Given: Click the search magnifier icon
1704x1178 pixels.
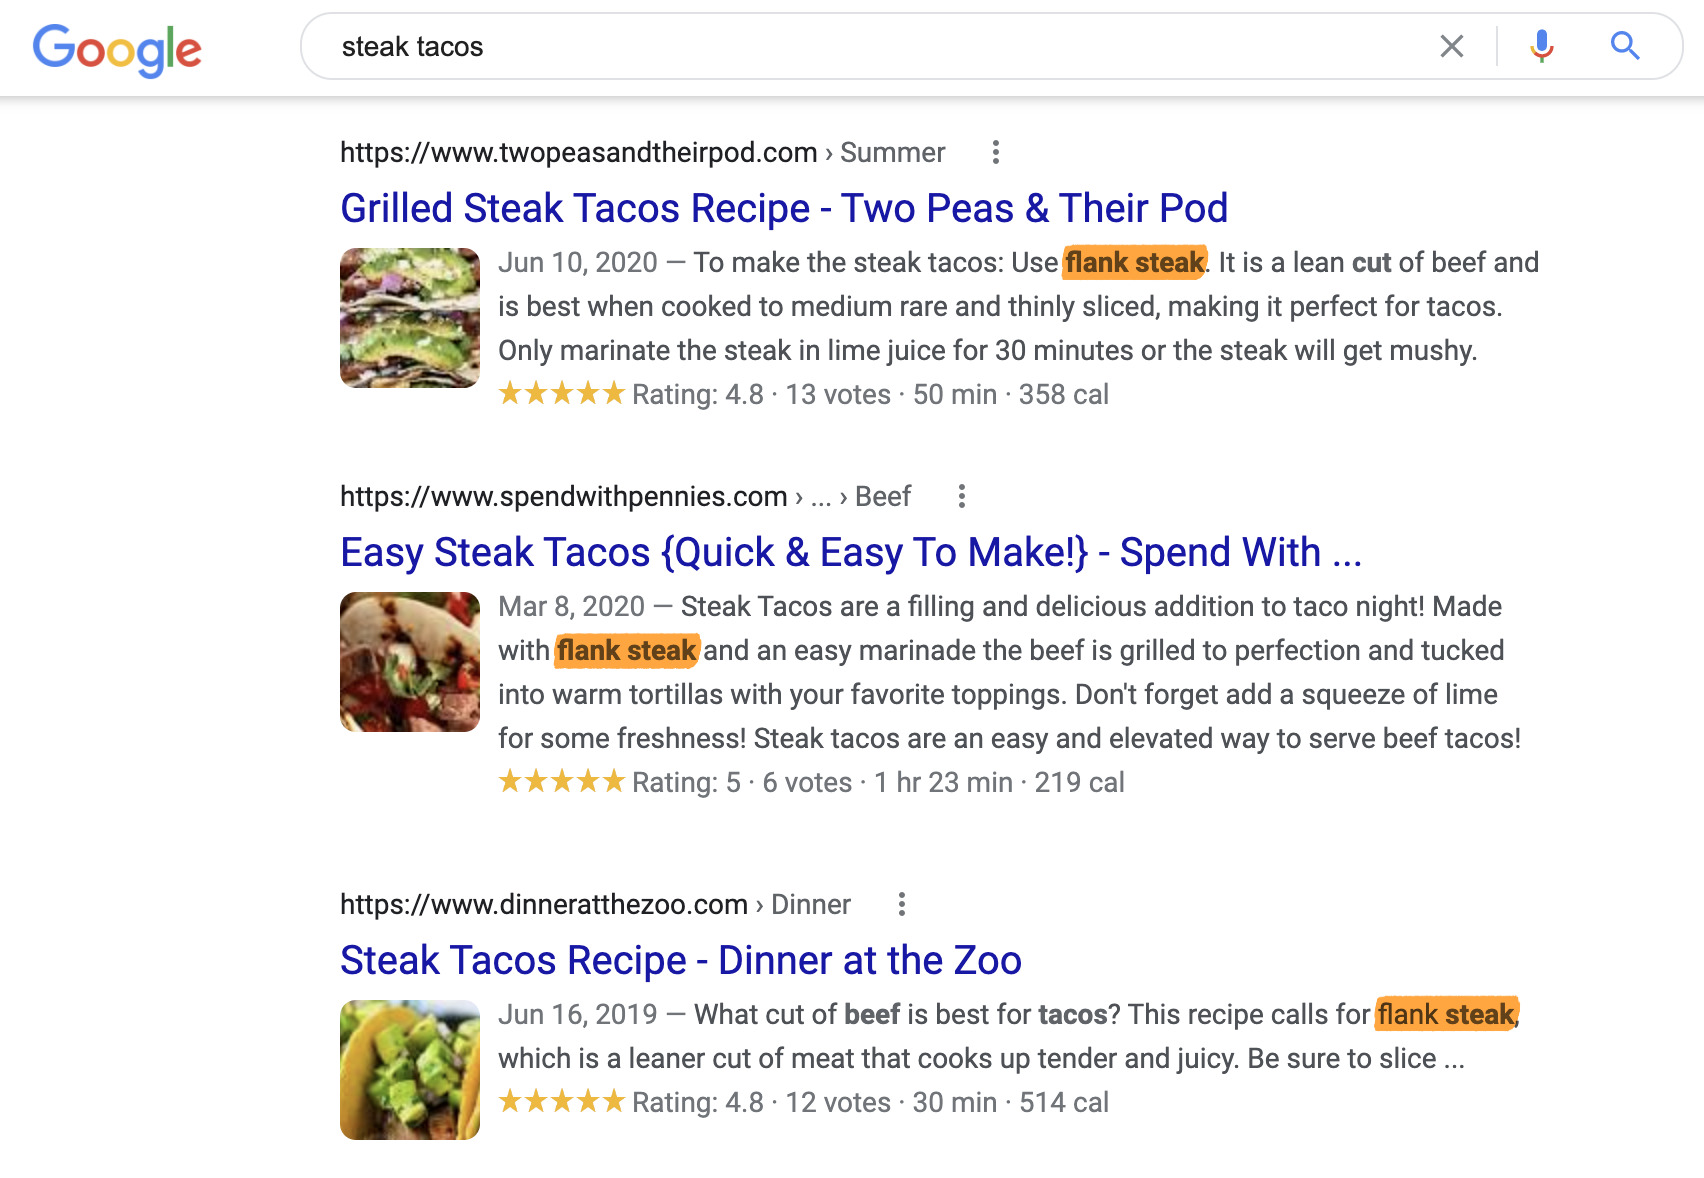Looking at the screenshot, I should (x=1624, y=46).
